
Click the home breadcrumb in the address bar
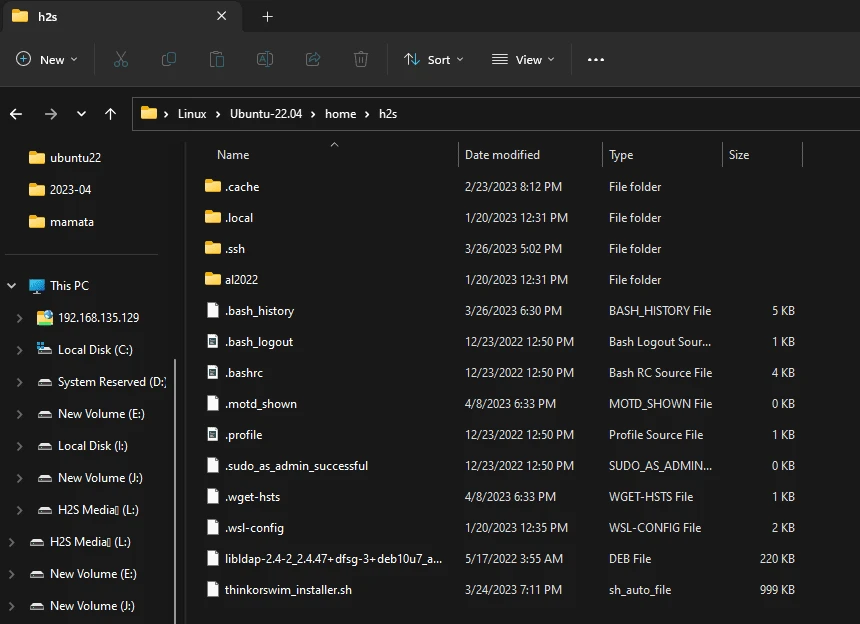point(340,113)
